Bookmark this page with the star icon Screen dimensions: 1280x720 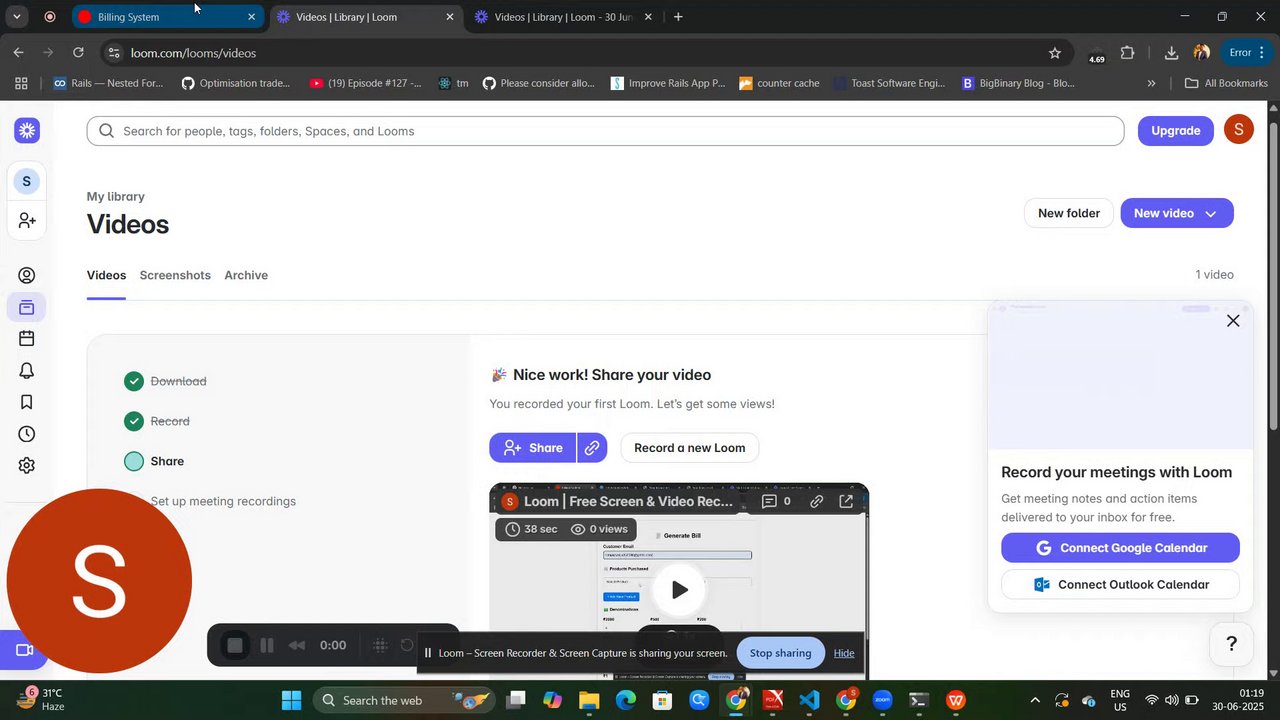pyautogui.click(x=1054, y=53)
